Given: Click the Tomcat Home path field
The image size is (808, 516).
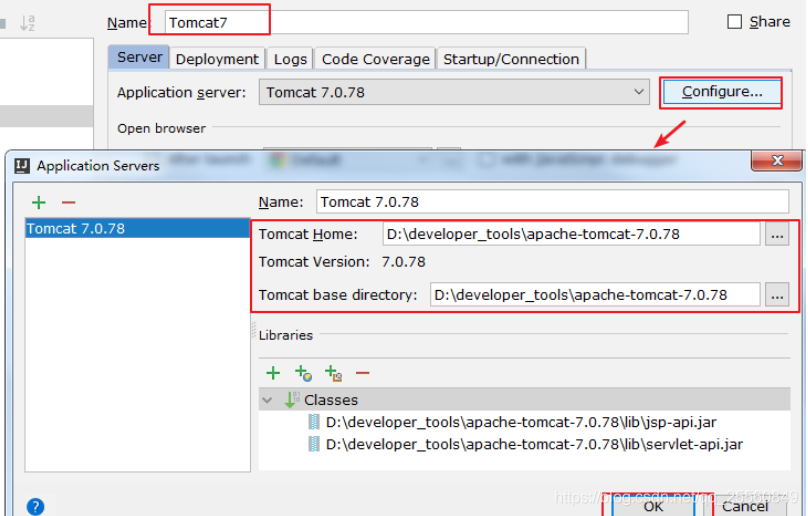Looking at the screenshot, I should coord(571,234).
